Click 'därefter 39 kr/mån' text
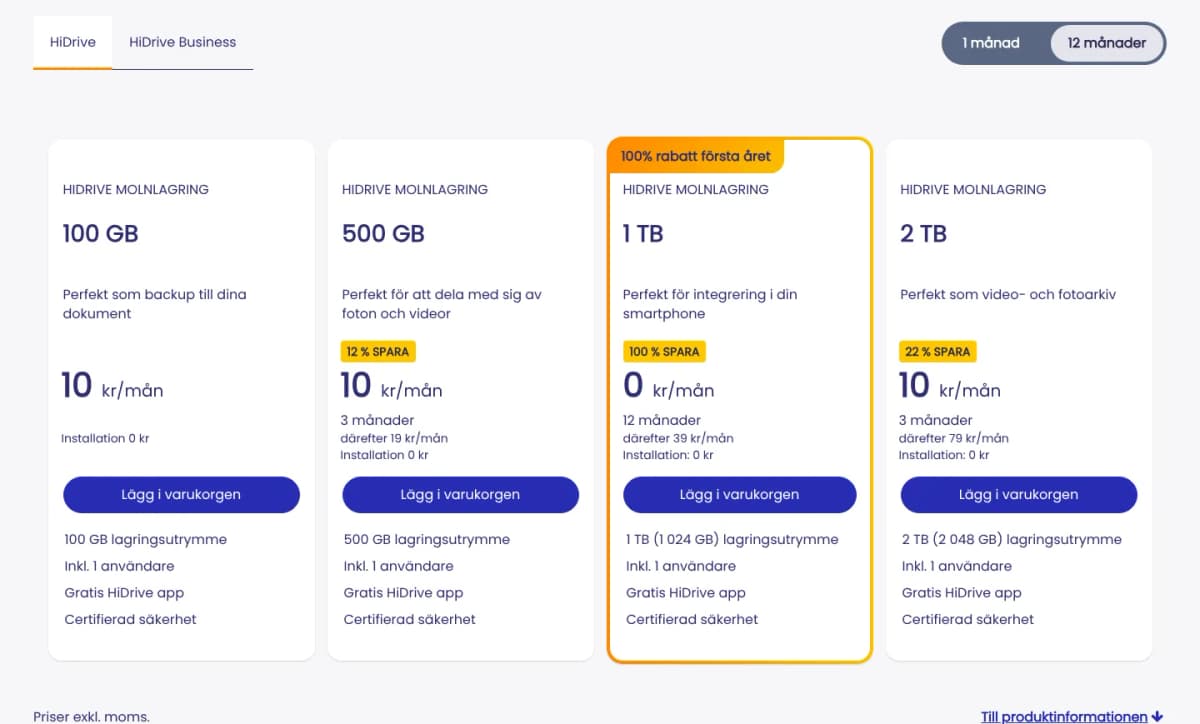This screenshot has width=1200, height=724. (678, 438)
